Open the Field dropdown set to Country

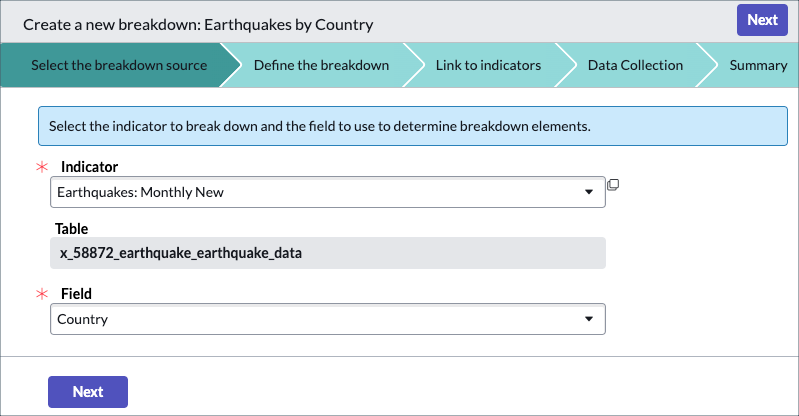pyautogui.click(x=328, y=319)
